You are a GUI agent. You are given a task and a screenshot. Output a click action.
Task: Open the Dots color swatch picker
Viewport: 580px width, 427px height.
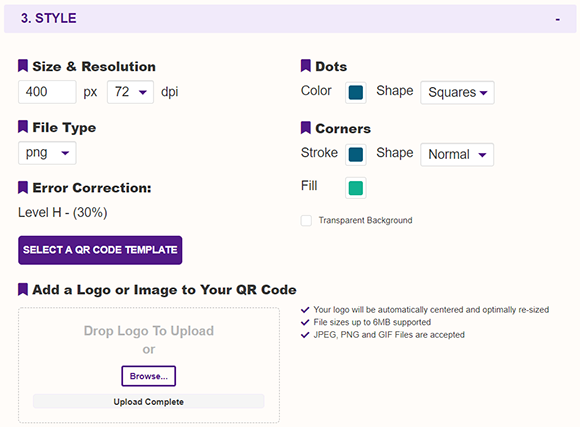[x=356, y=93]
